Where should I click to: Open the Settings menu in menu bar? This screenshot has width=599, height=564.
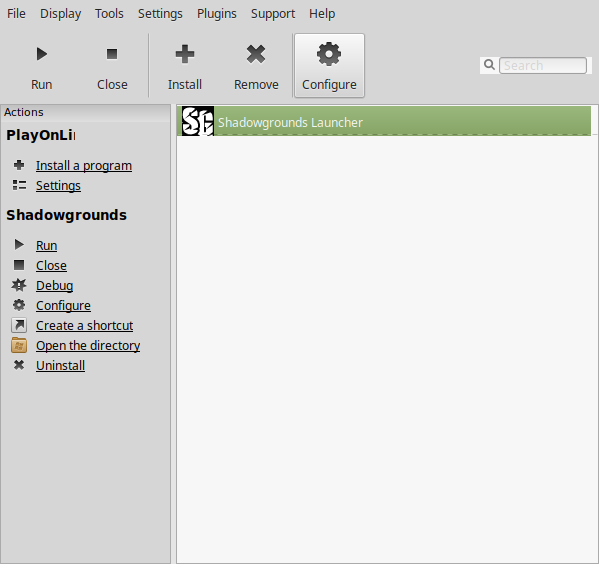pos(160,14)
